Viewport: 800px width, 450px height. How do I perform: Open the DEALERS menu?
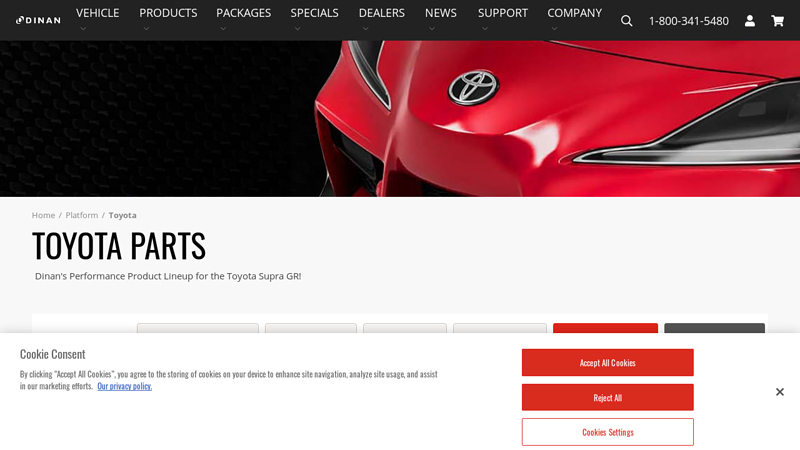tap(382, 13)
